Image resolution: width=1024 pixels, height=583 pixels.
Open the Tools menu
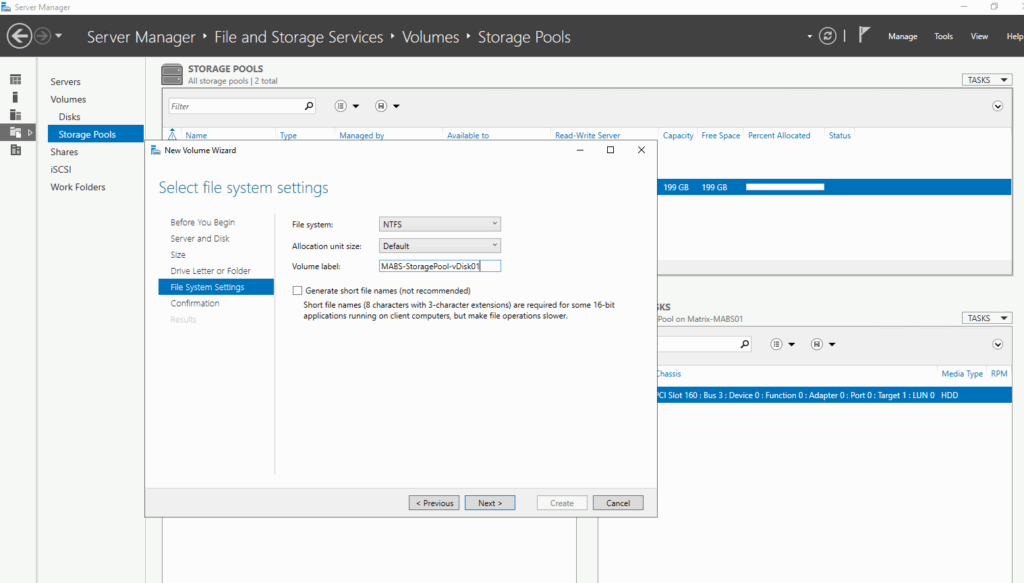(x=943, y=37)
